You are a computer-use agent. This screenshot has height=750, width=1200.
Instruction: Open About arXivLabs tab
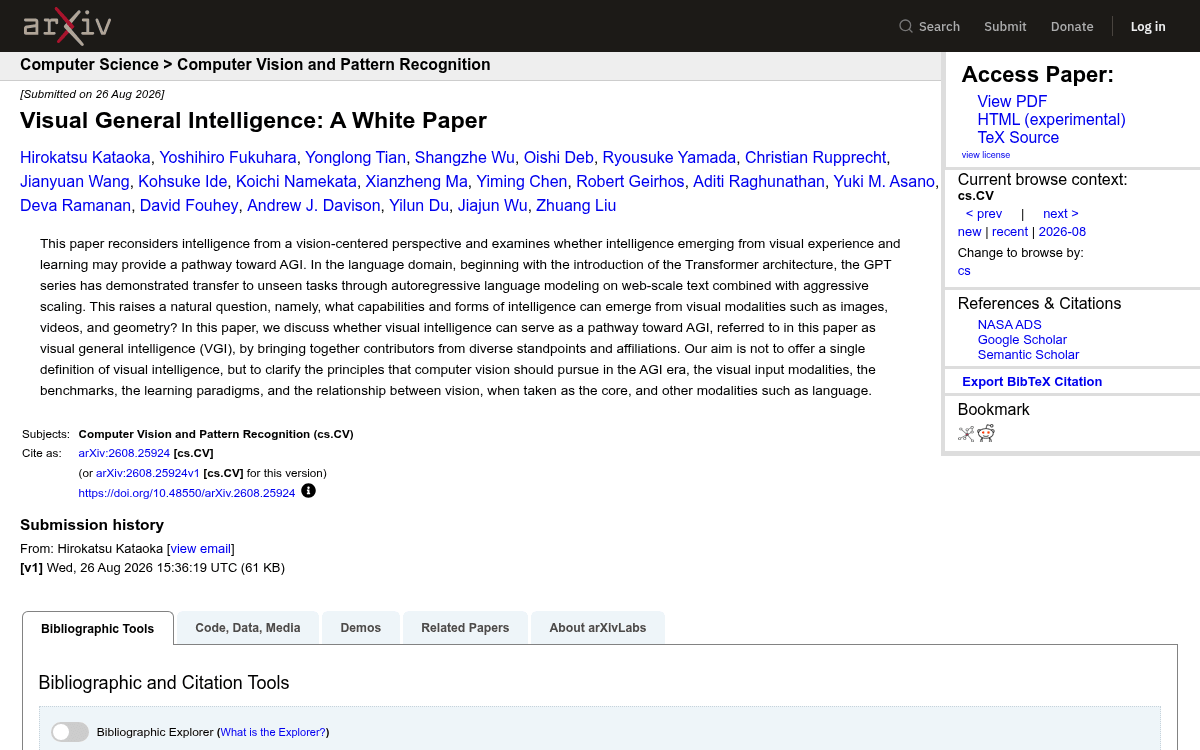[598, 628]
